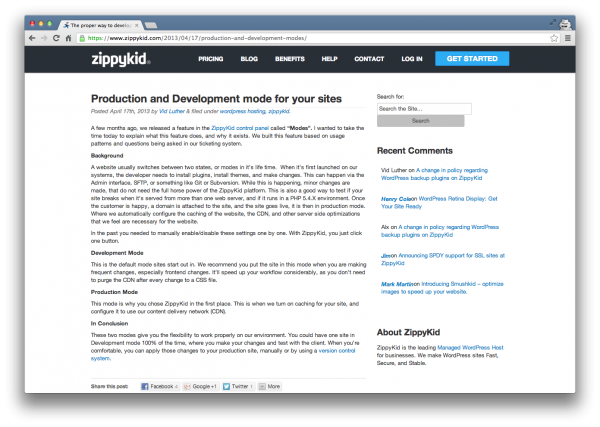Click the Mark Martin commenter name

click(x=397, y=284)
